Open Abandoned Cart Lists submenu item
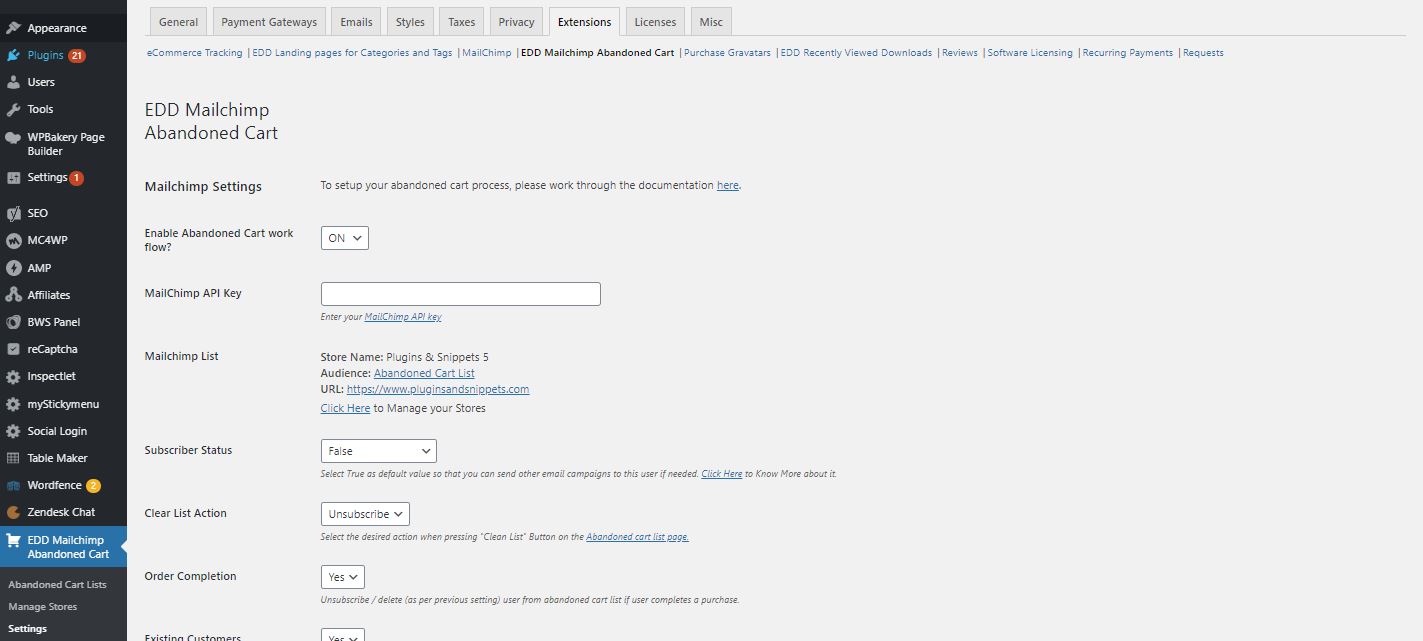The image size is (1423, 641). pyautogui.click(x=57, y=584)
